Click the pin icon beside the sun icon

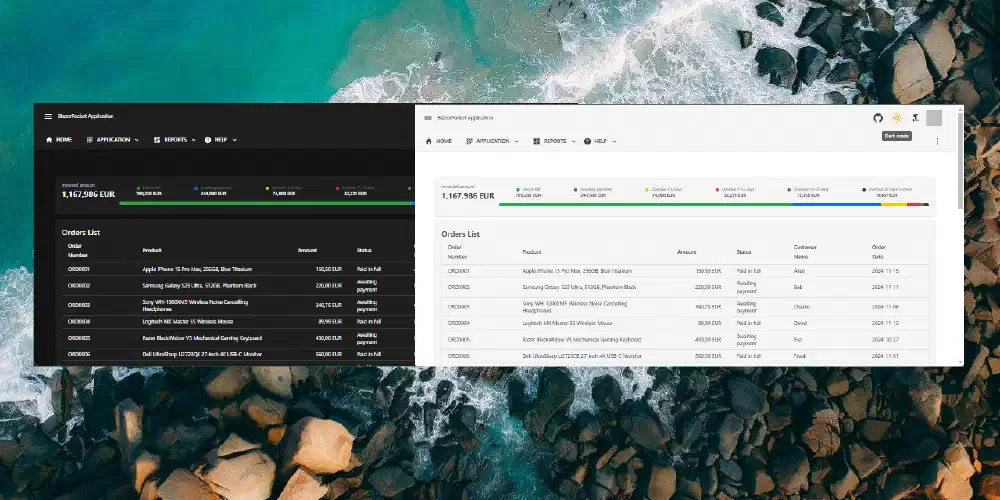[x=914, y=118]
